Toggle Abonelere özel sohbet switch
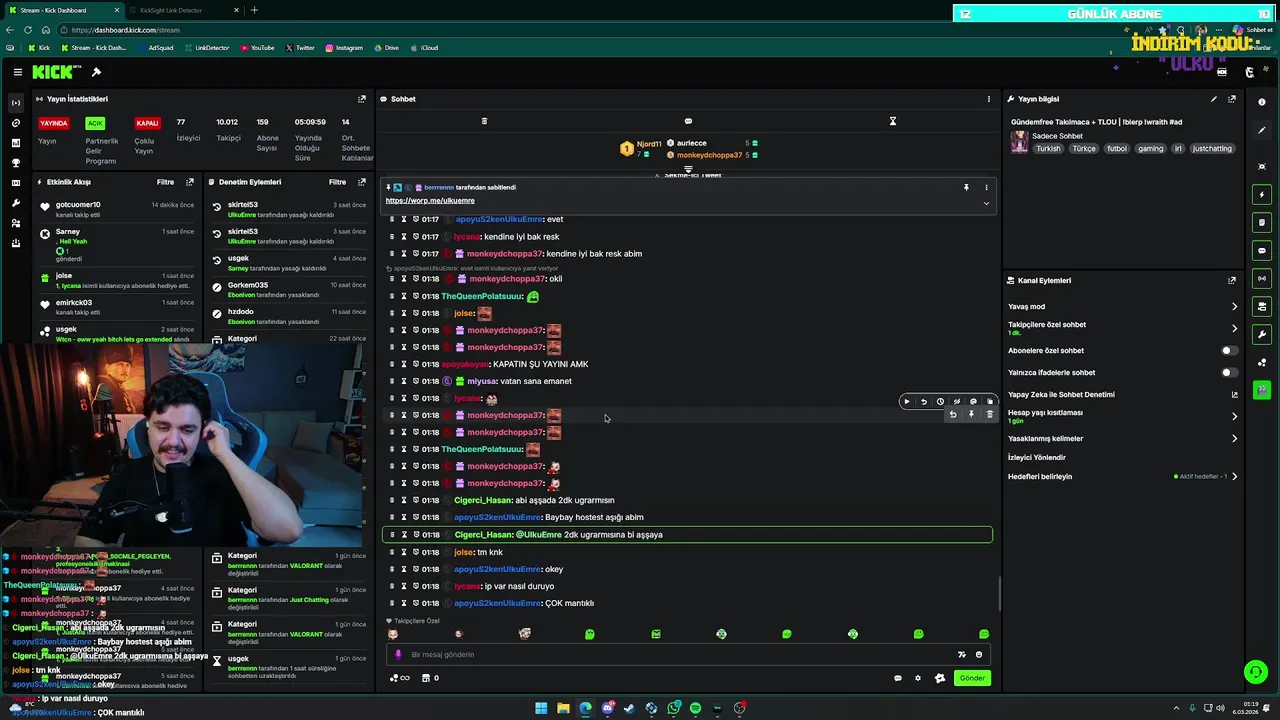 [x=1229, y=351]
